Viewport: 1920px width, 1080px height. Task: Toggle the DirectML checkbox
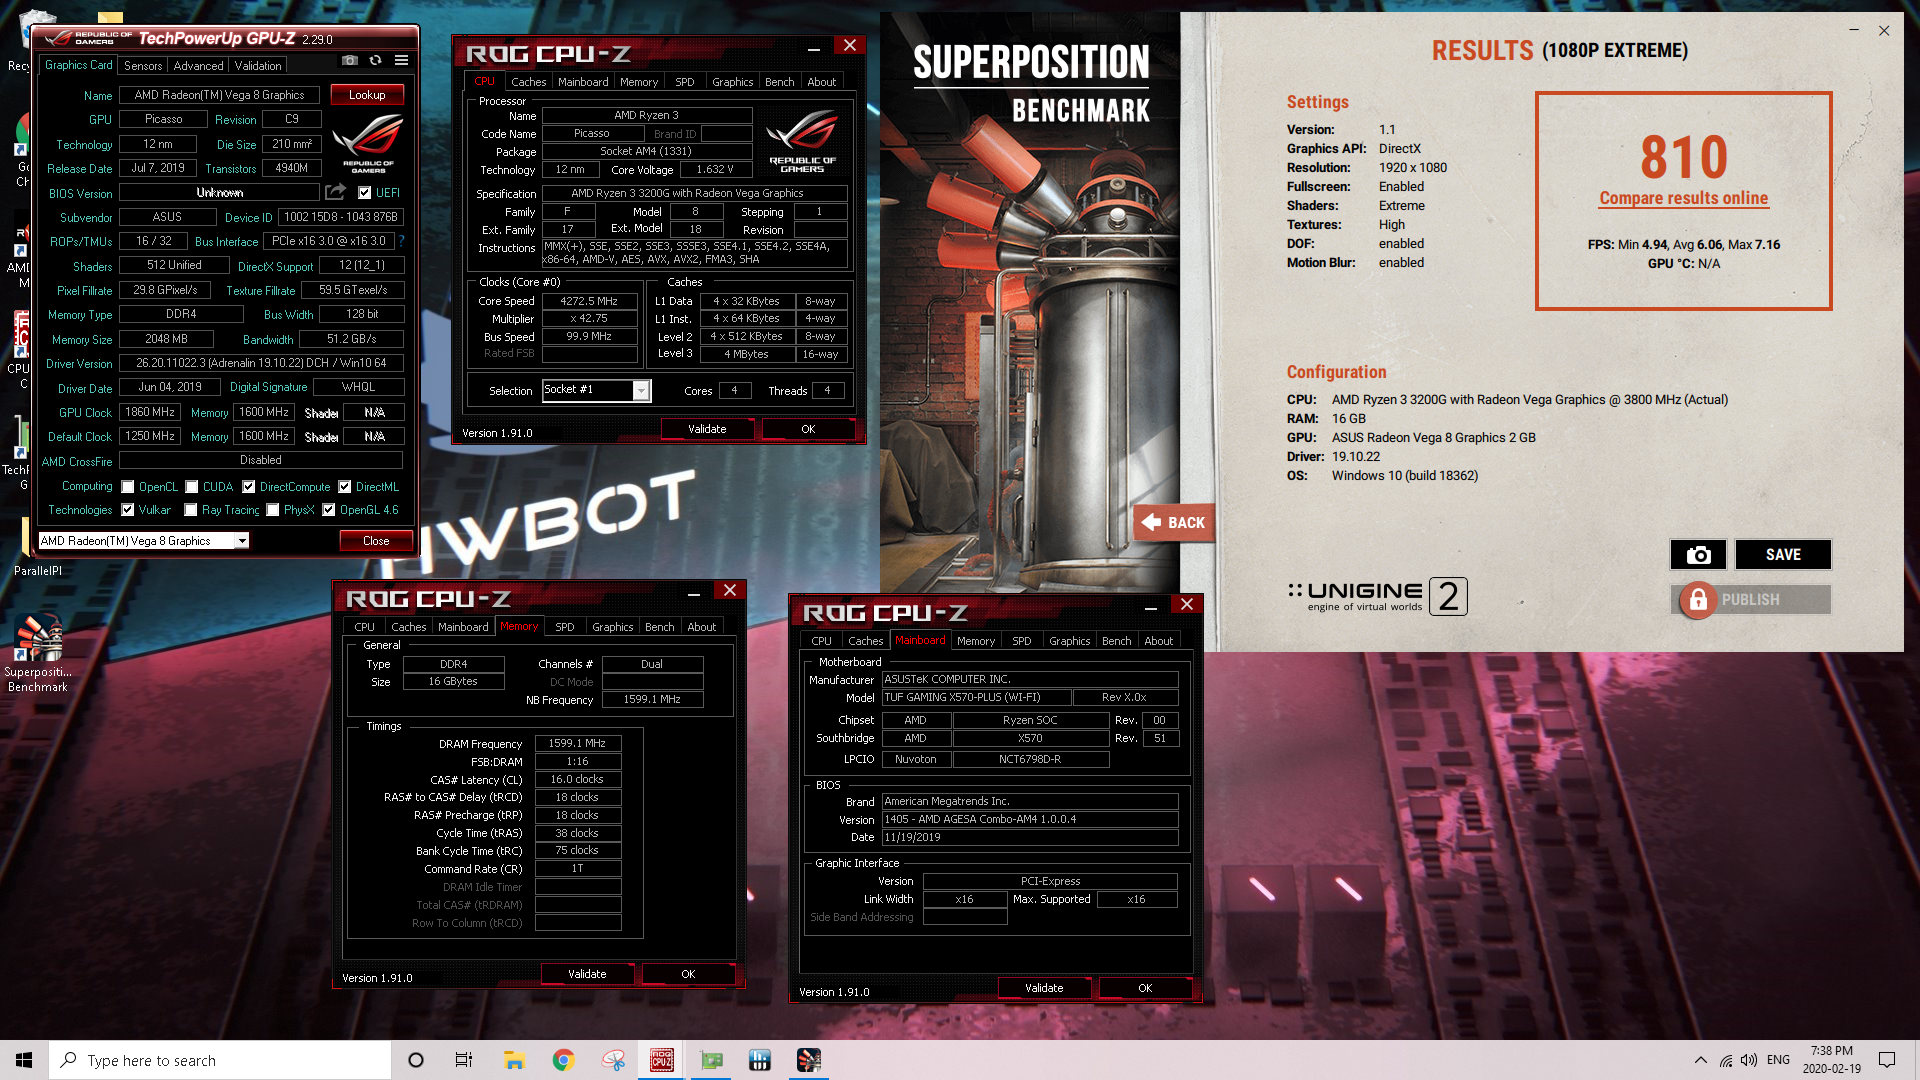click(345, 487)
